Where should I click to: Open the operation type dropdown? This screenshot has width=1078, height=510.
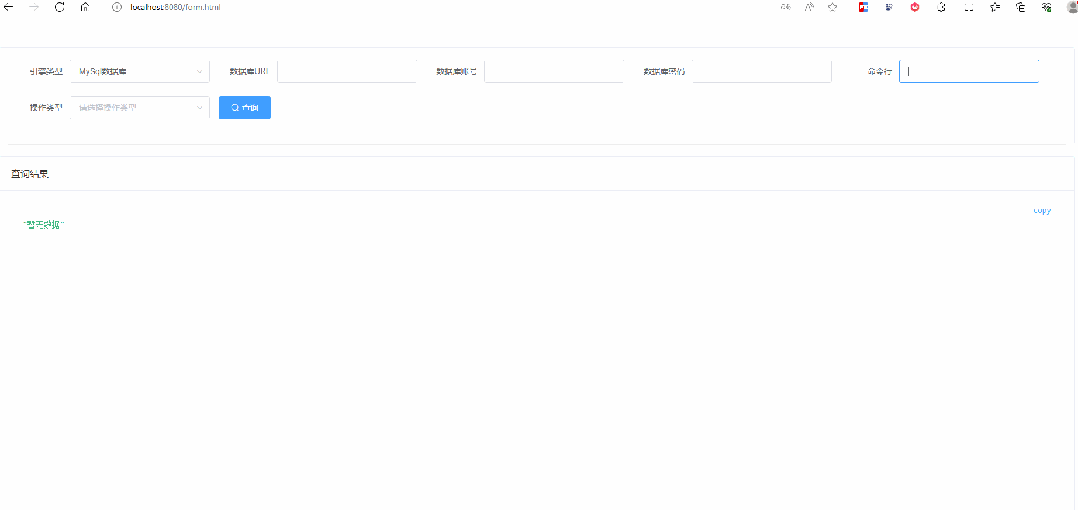pos(140,107)
